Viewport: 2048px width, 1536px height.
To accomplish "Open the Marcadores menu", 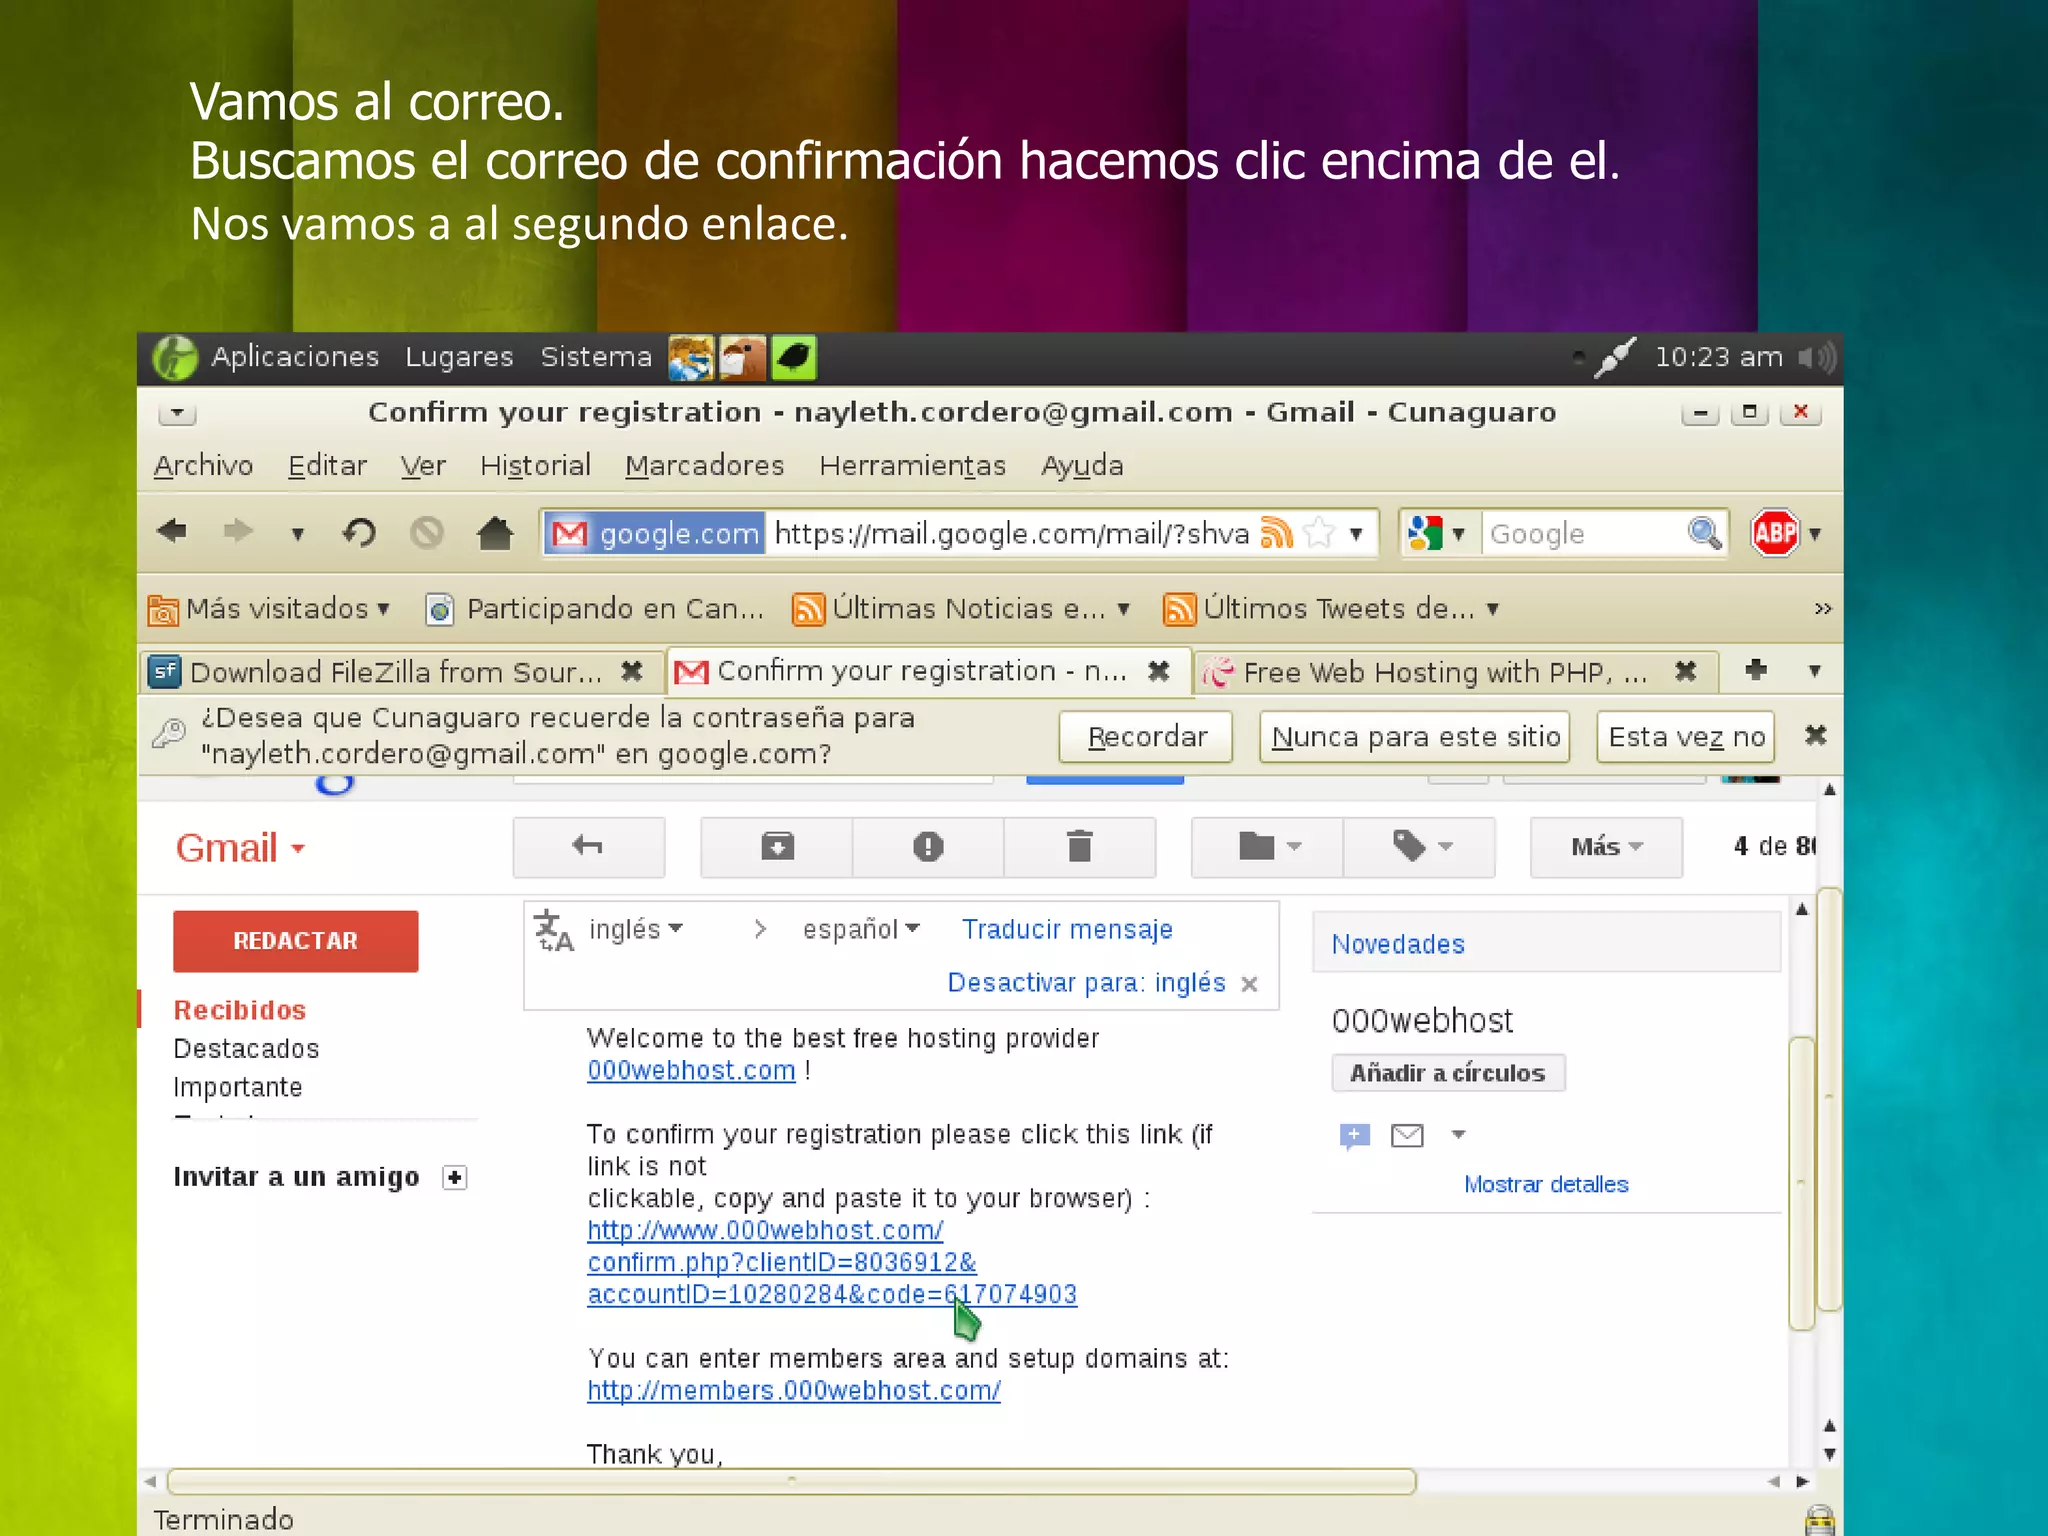I will (704, 466).
